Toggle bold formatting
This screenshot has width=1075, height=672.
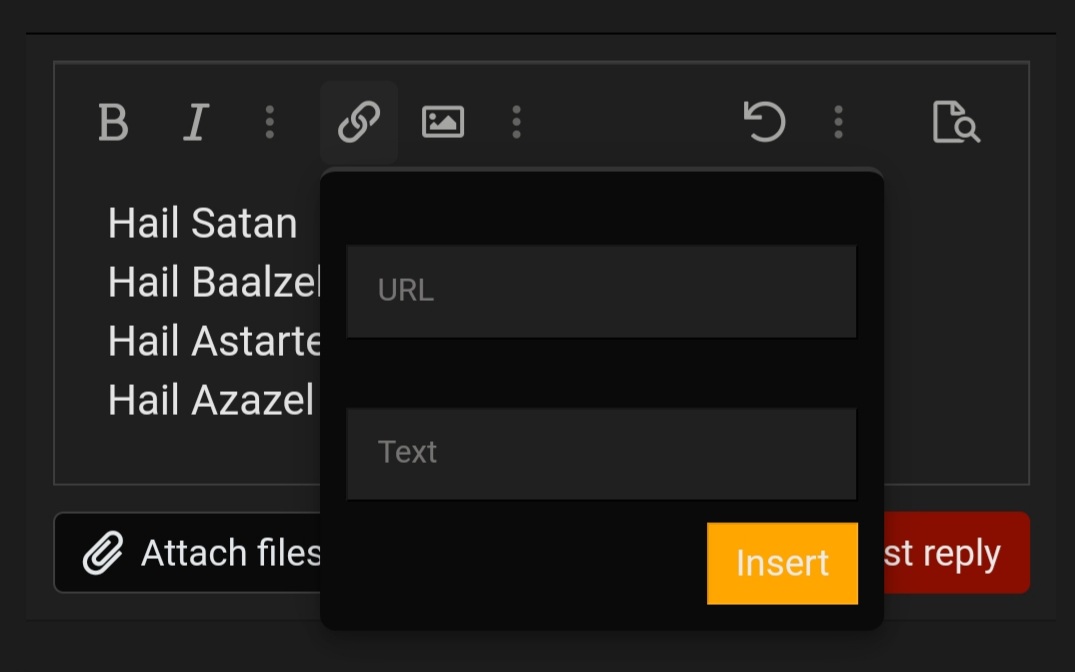[113, 123]
